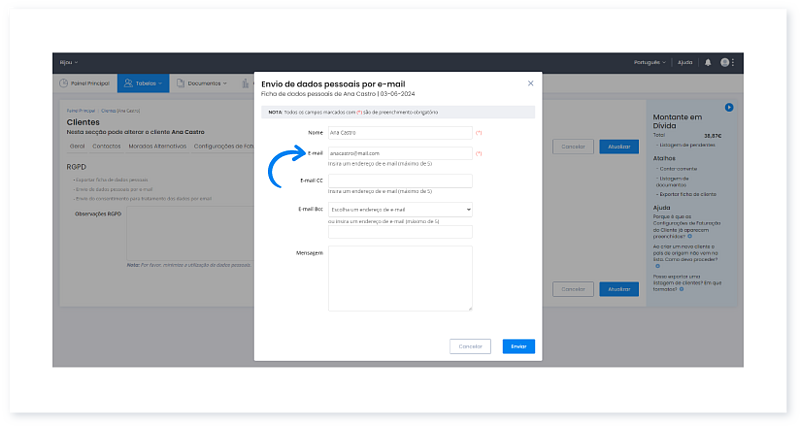Click the Tabelas people icon

pos(127,83)
